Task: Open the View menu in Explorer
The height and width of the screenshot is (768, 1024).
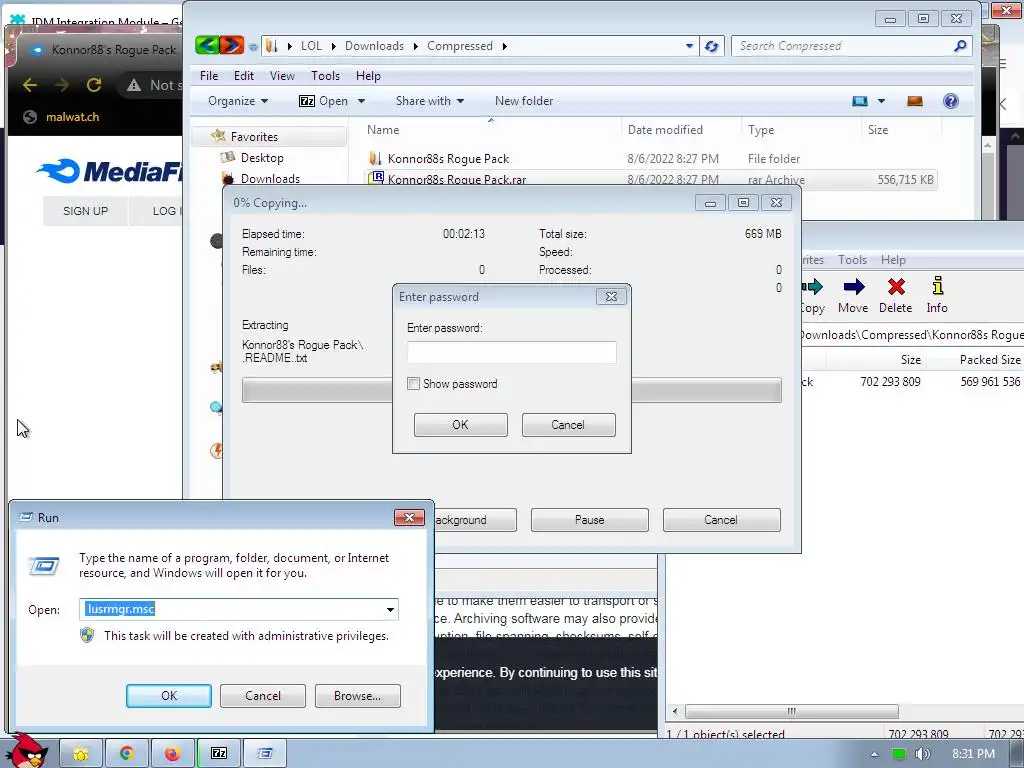Action: pyautogui.click(x=282, y=76)
